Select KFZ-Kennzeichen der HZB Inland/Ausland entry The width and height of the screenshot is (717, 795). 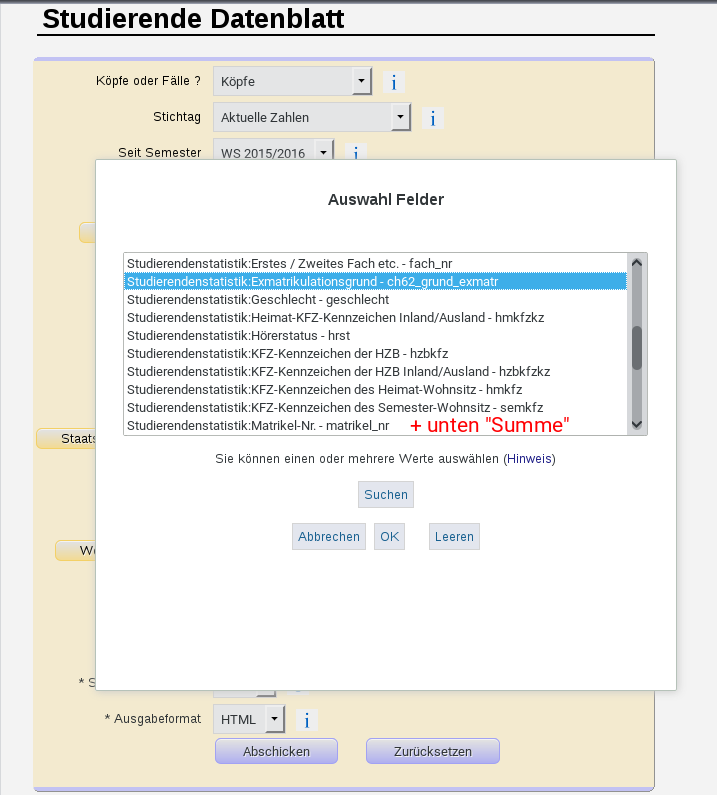pyautogui.click(x=375, y=372)
